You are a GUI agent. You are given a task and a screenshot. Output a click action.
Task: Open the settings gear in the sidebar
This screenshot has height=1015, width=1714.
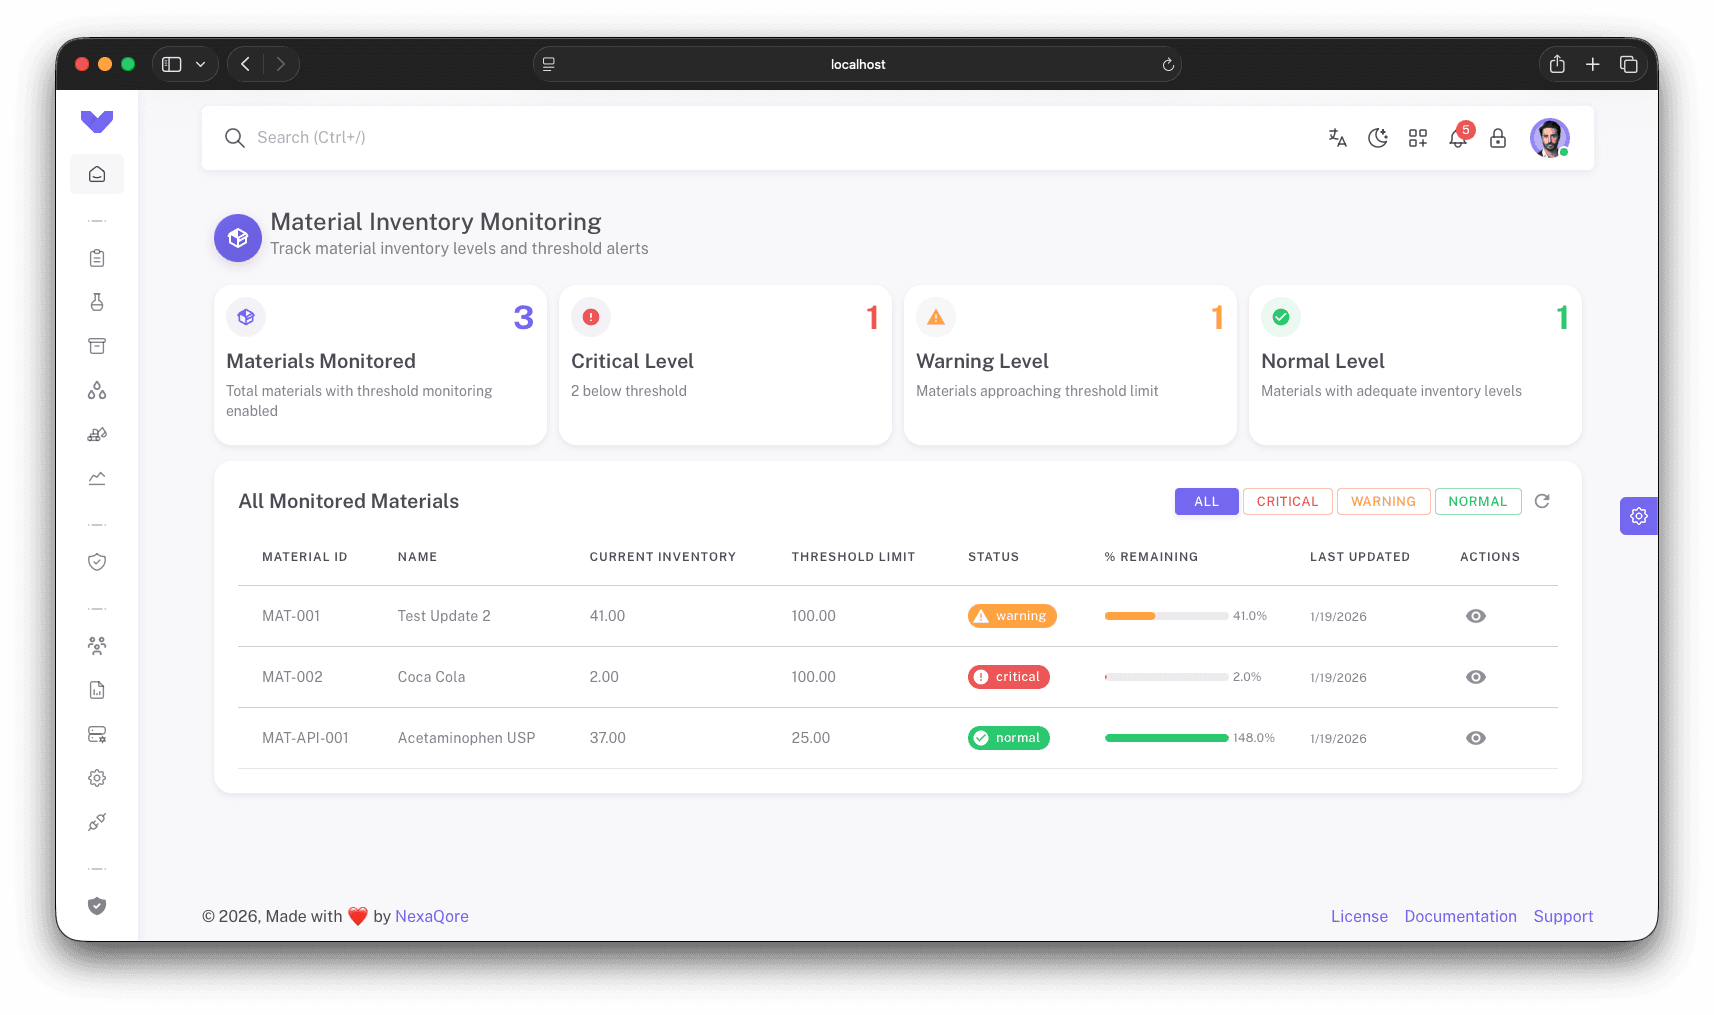click(96, 777)
